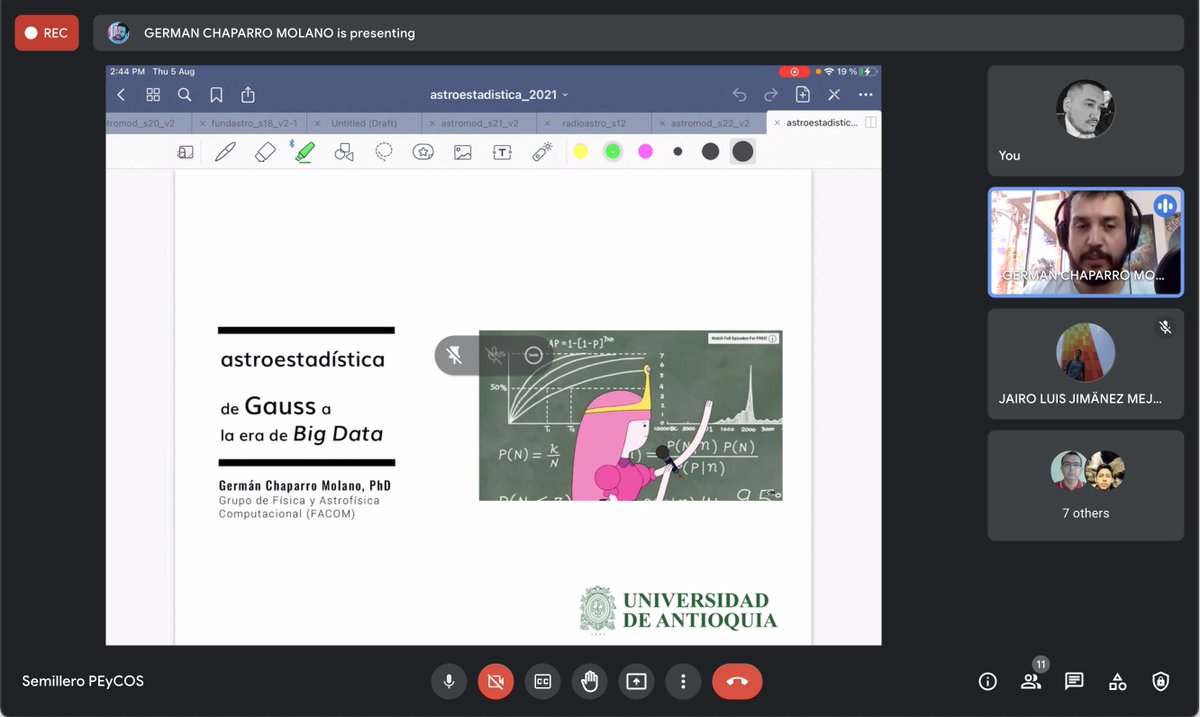Viewport: 1200px width, 717px height.
Task: Select the Shapes tool
Action: coord(344,152)
